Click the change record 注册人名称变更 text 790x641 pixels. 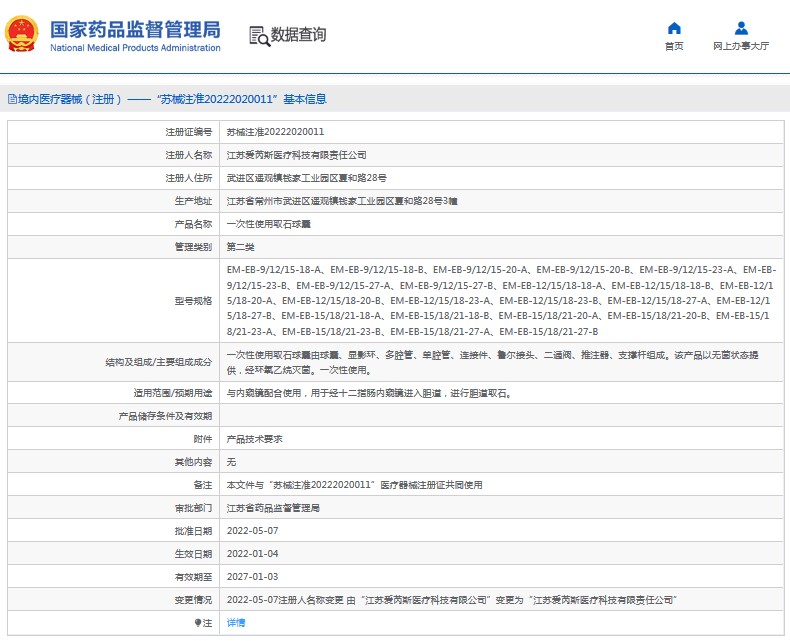(x=451, y=600)
